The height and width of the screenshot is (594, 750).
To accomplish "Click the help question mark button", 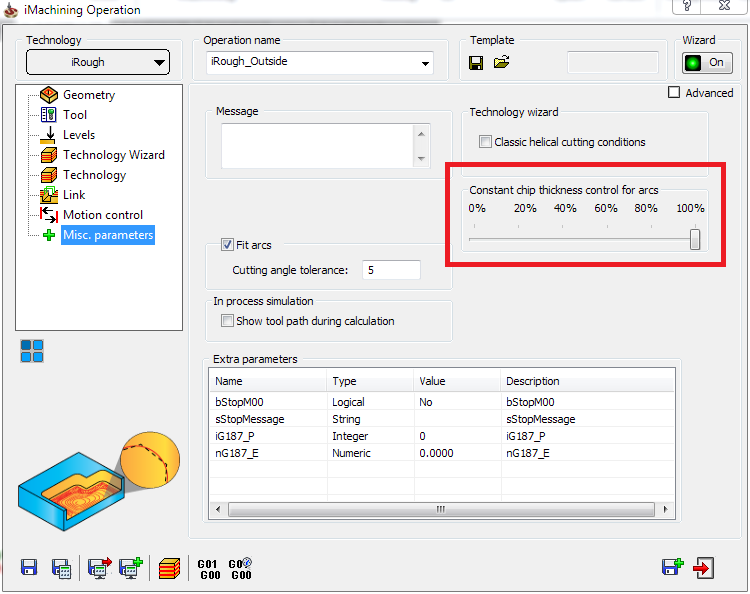I will pyautogui.click(x=687, y=7).
